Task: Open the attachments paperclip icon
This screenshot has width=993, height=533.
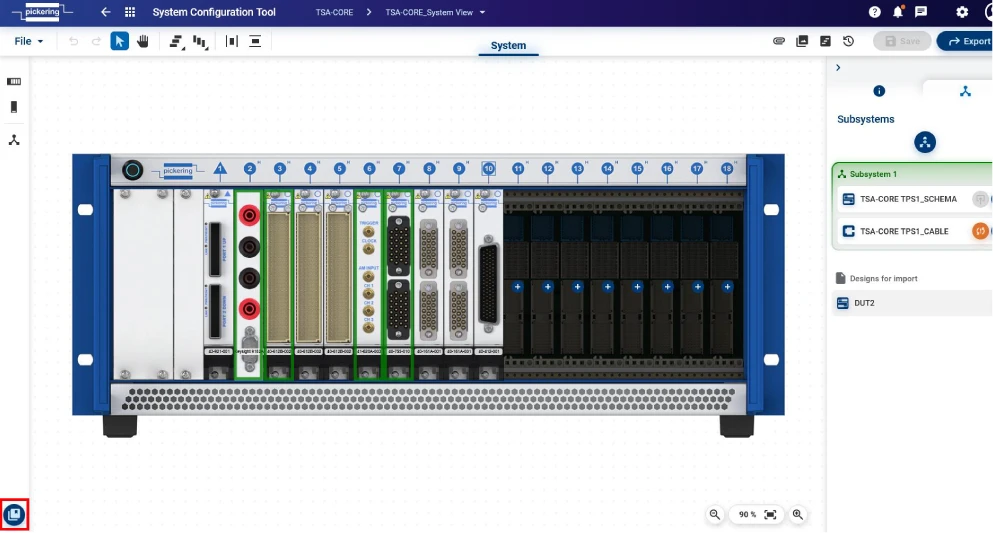Action: pyautogui.click(x=779, y=41)
